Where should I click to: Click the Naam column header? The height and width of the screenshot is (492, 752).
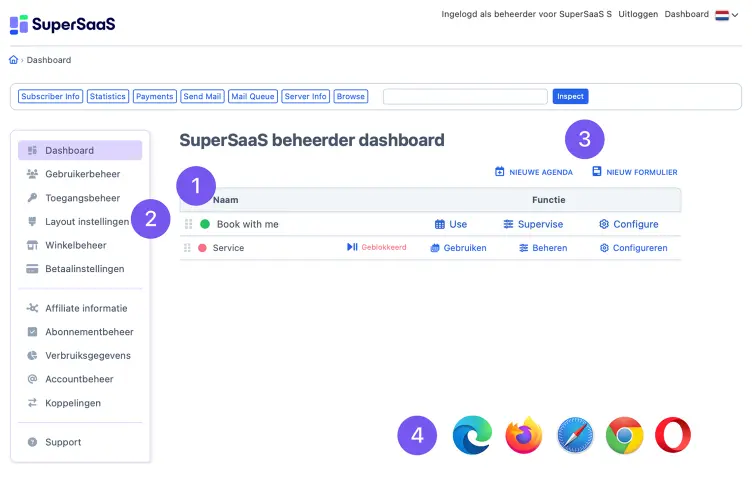coord(225,199)
